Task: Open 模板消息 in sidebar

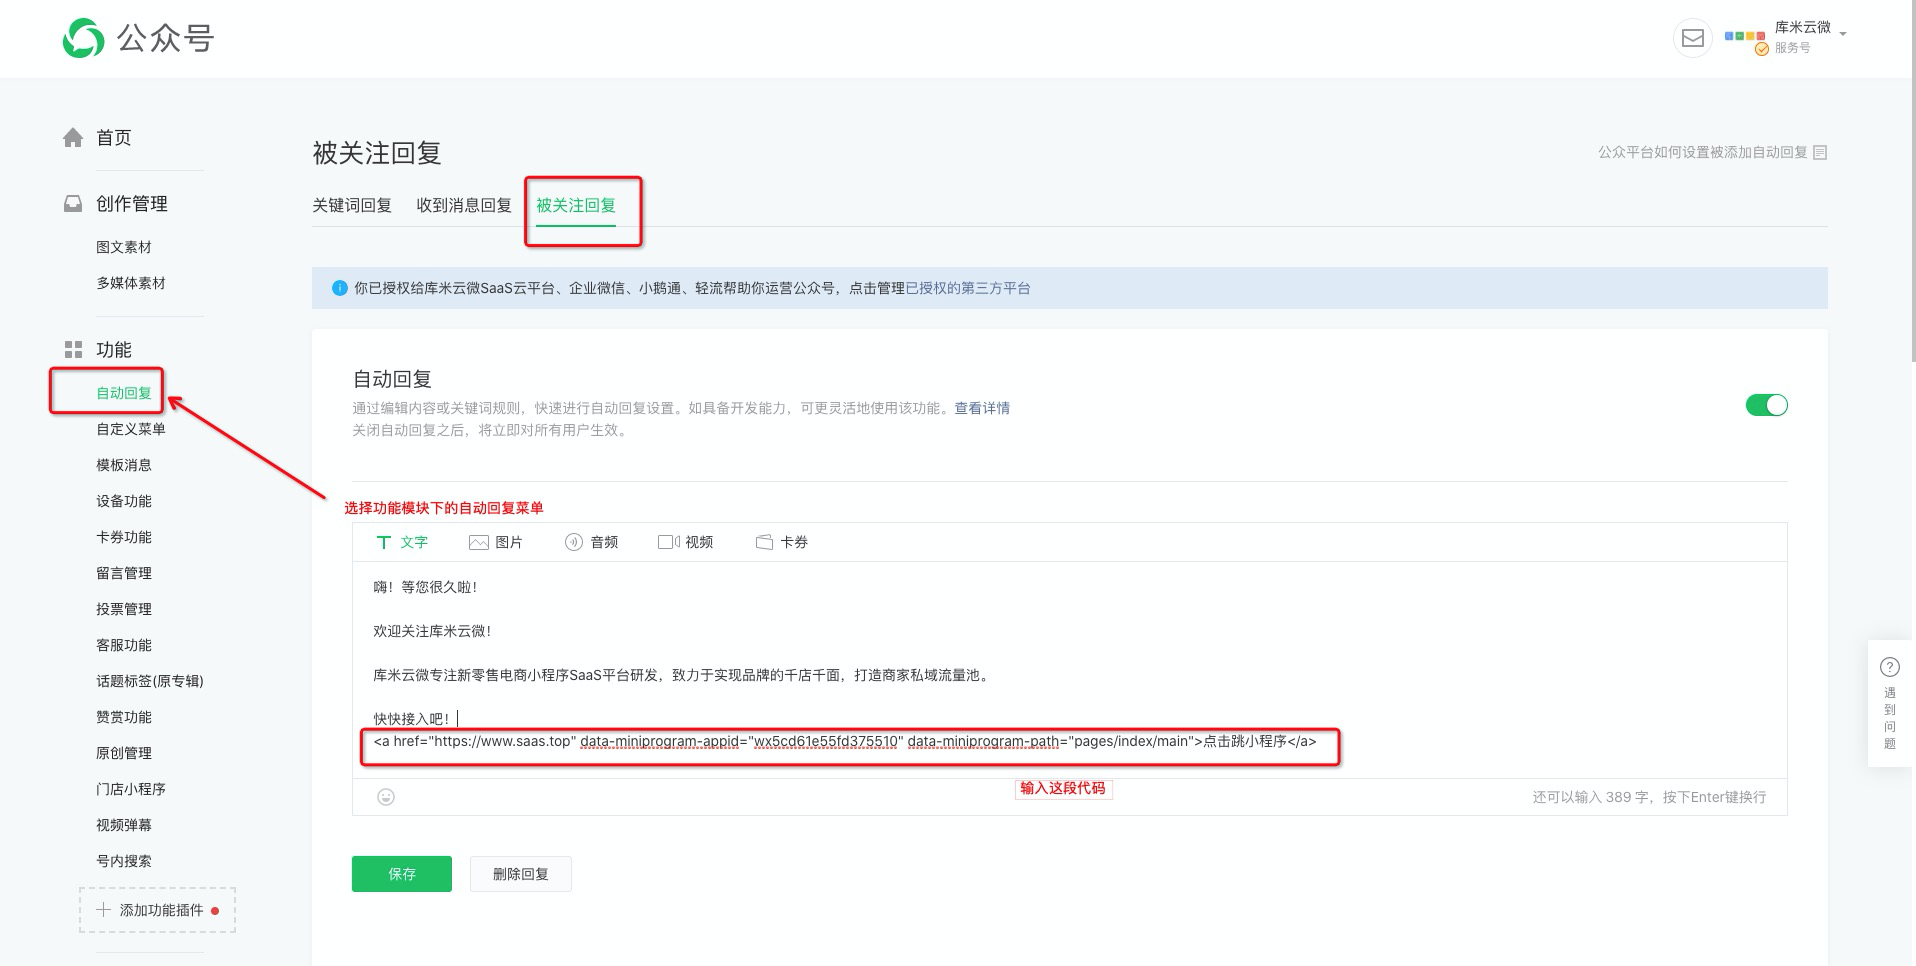Action: (x=124, y=465)
